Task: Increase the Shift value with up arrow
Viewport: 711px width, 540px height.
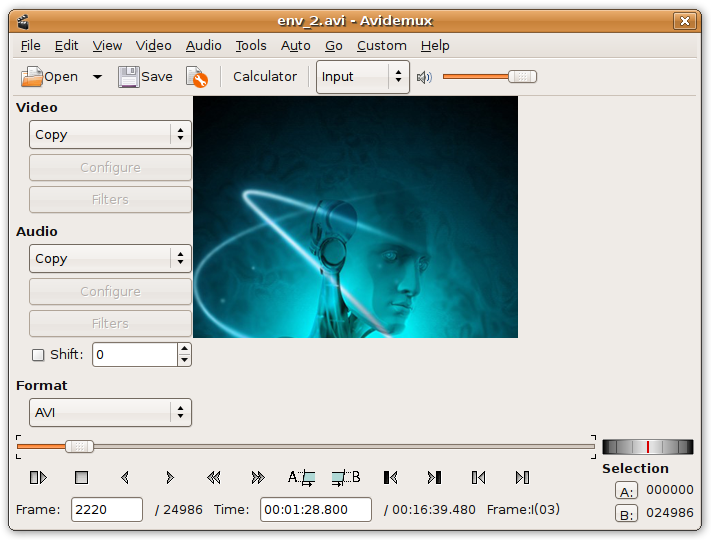Action: tap(184, 349)
